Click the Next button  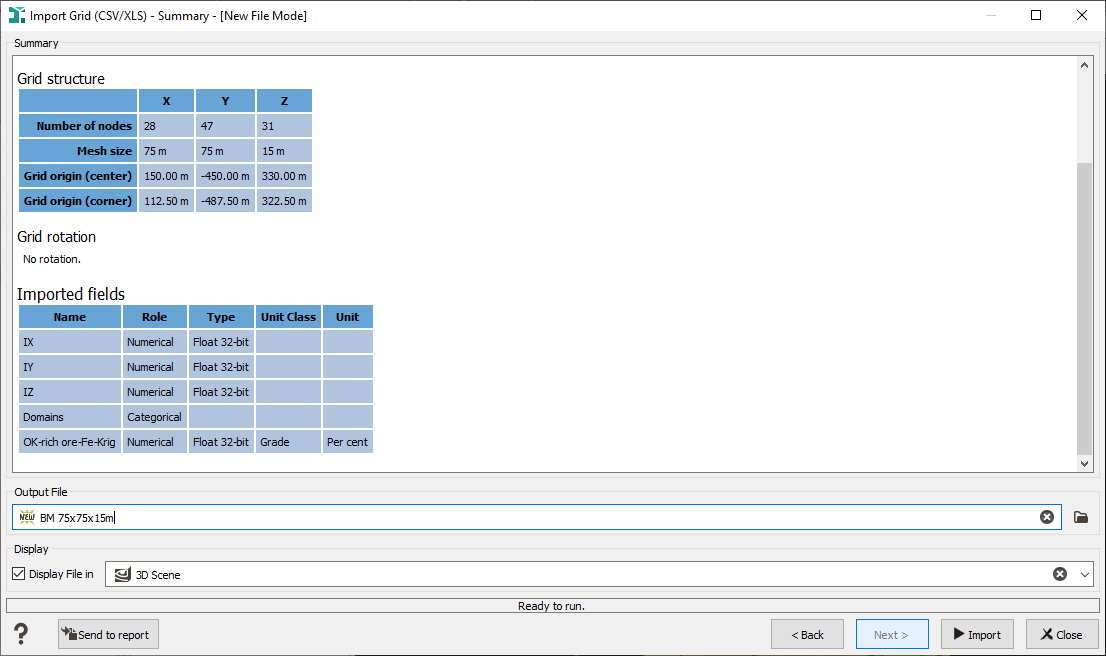pyautogui.click(x=892, y=634)
